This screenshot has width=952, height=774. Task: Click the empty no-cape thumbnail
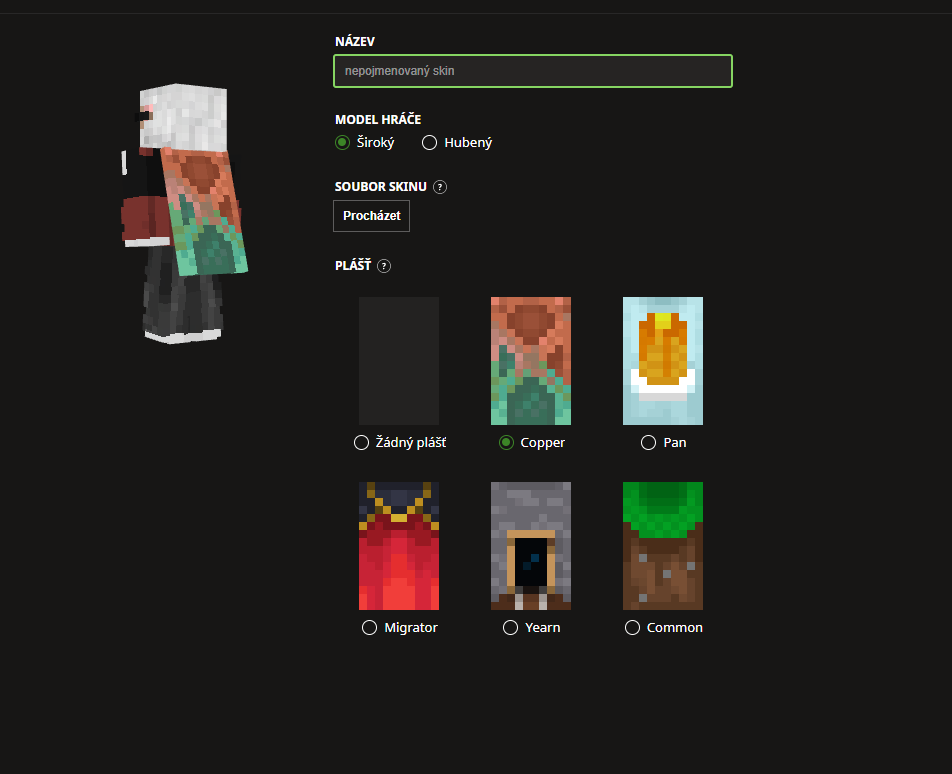pos(399,361)
